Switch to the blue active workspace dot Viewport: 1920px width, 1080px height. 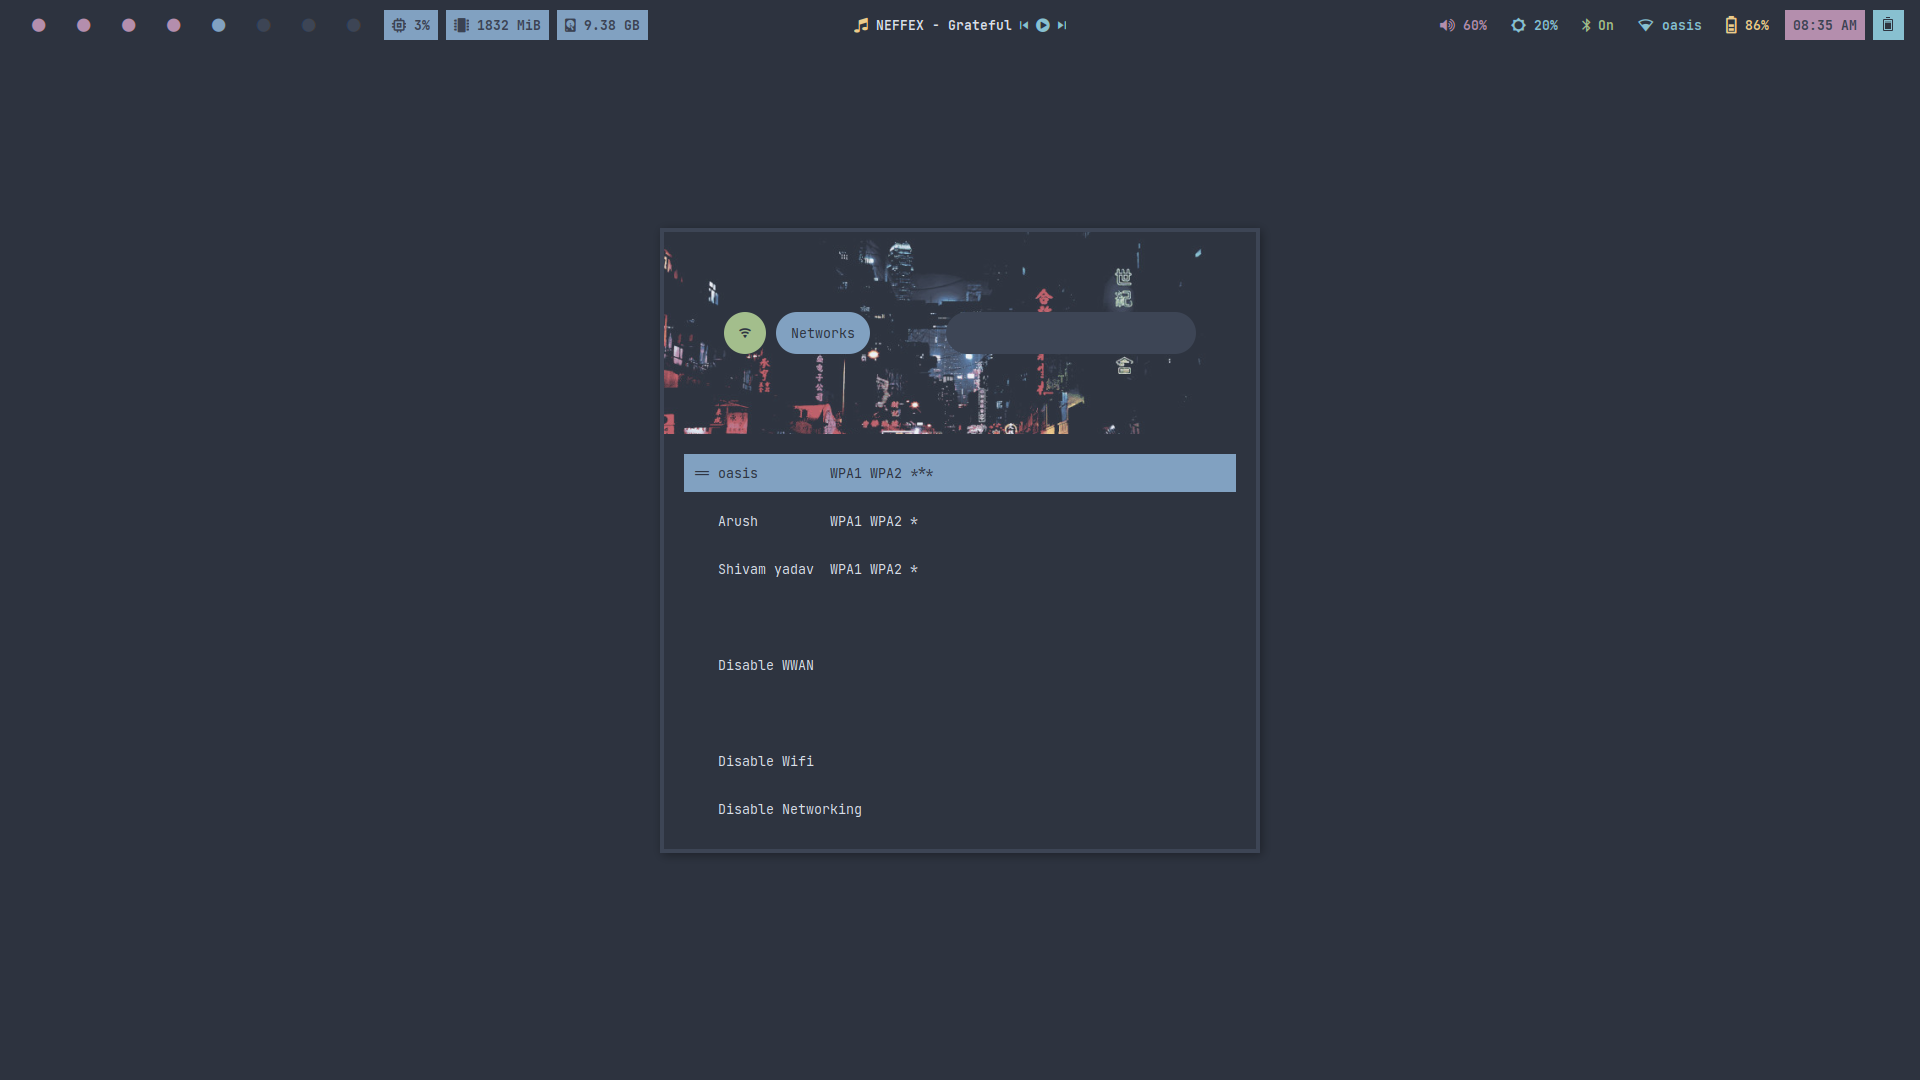tap(218, 25)
